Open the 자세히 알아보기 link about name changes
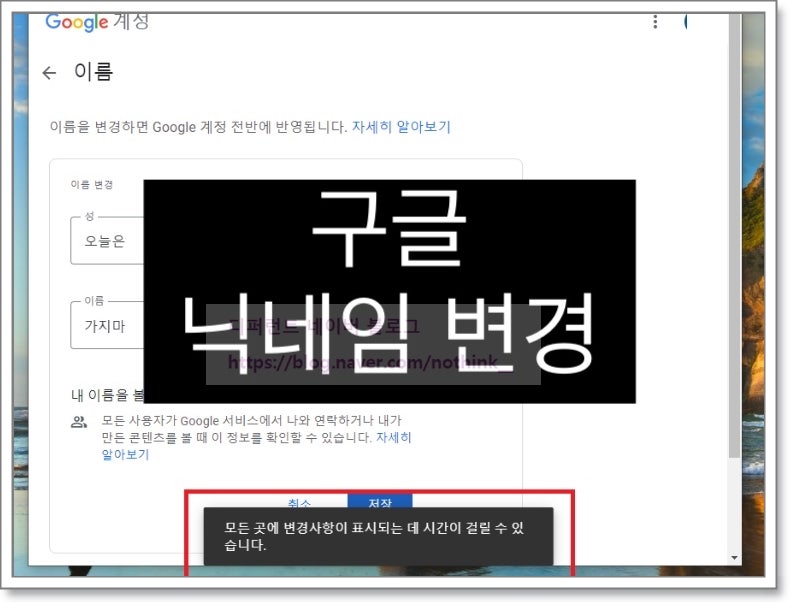790x602 pixels. point(401,126)
